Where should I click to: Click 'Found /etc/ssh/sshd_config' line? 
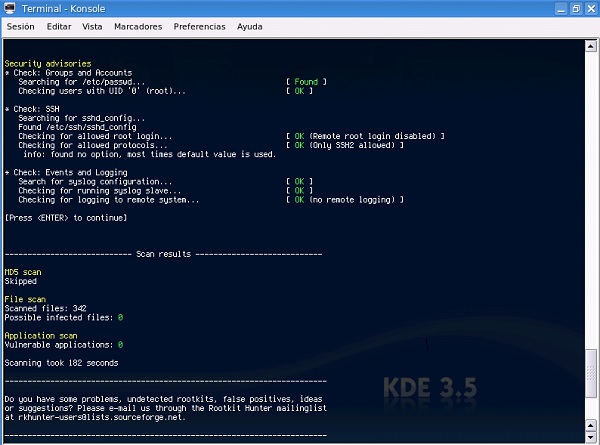pos(77,127)
